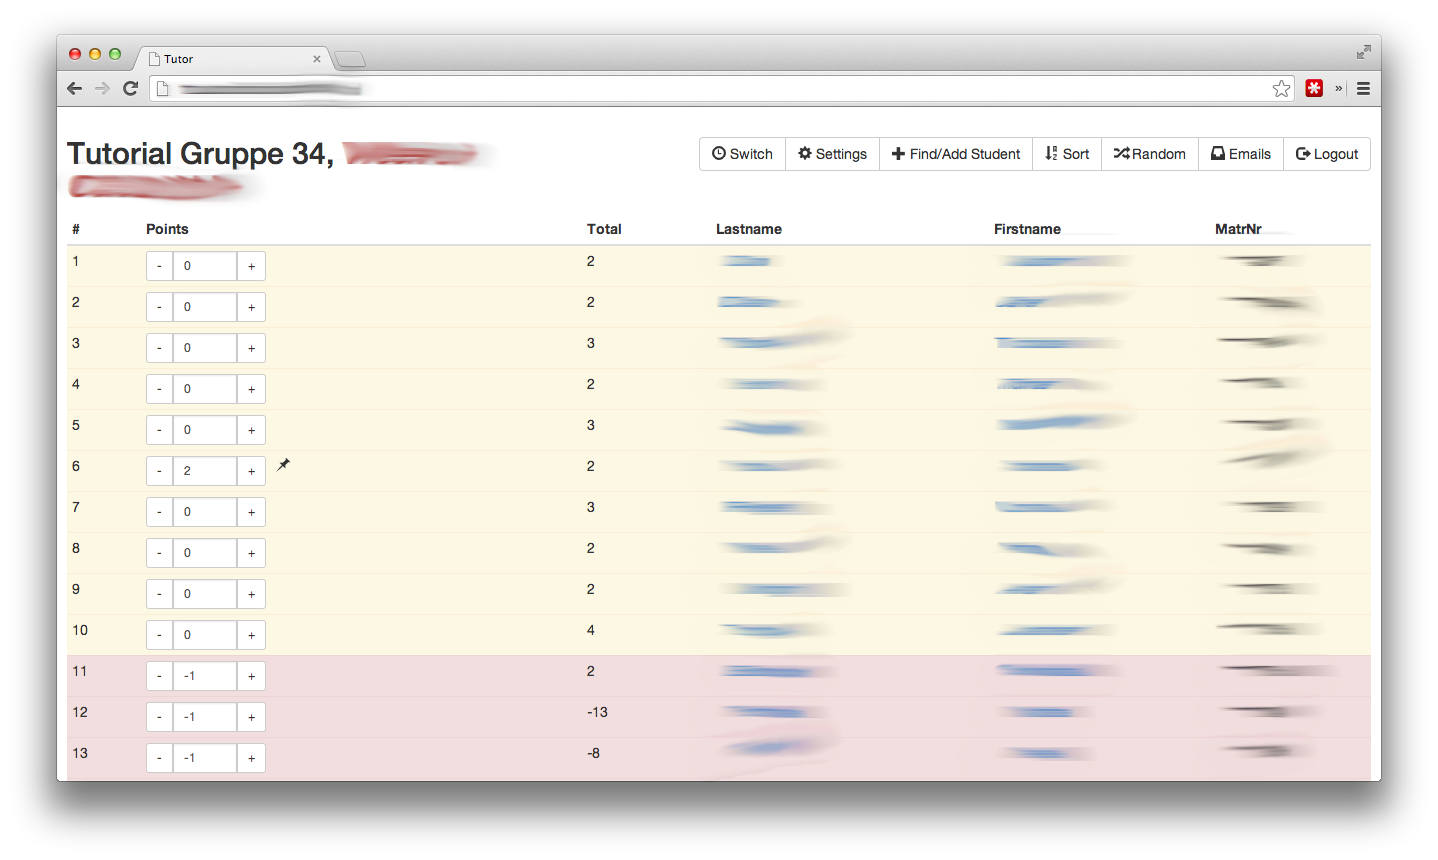The image size is (1438, 860).
Task: Show hidden extensions via double chevron
Action: pos(1338,89)
